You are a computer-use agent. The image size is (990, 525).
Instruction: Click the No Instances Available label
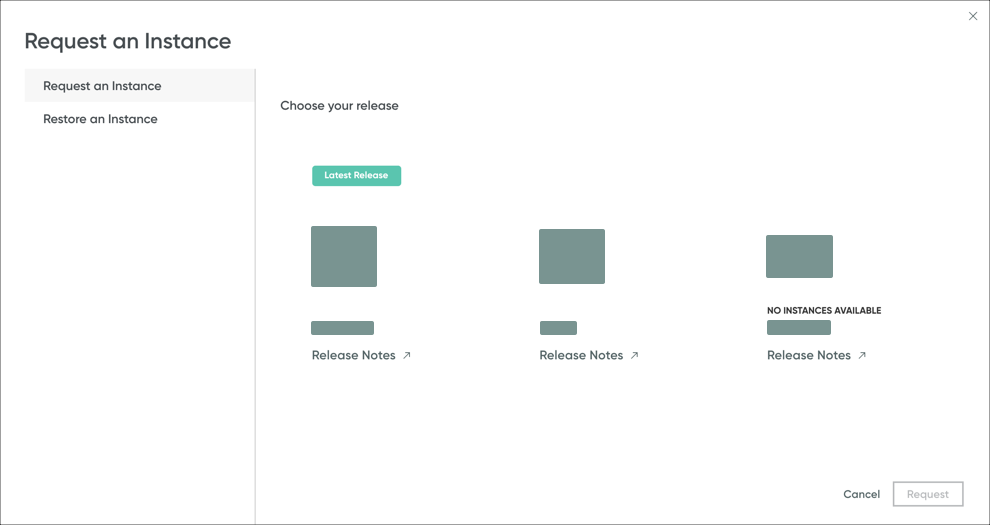824,311
